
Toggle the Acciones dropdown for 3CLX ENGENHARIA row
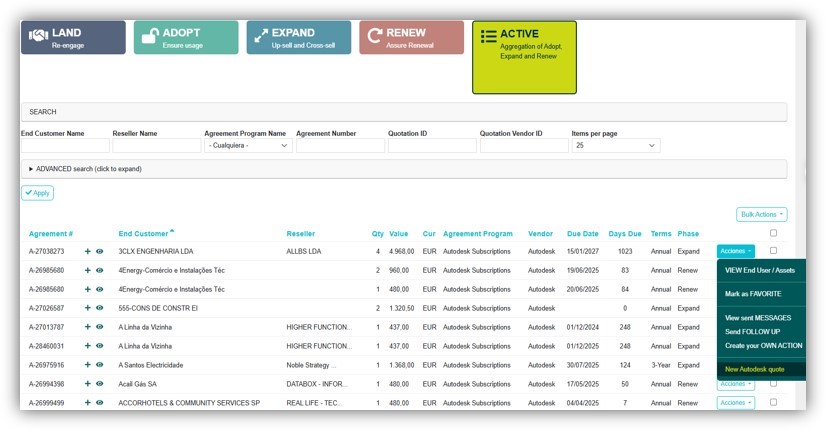click(x=735, y=251)
